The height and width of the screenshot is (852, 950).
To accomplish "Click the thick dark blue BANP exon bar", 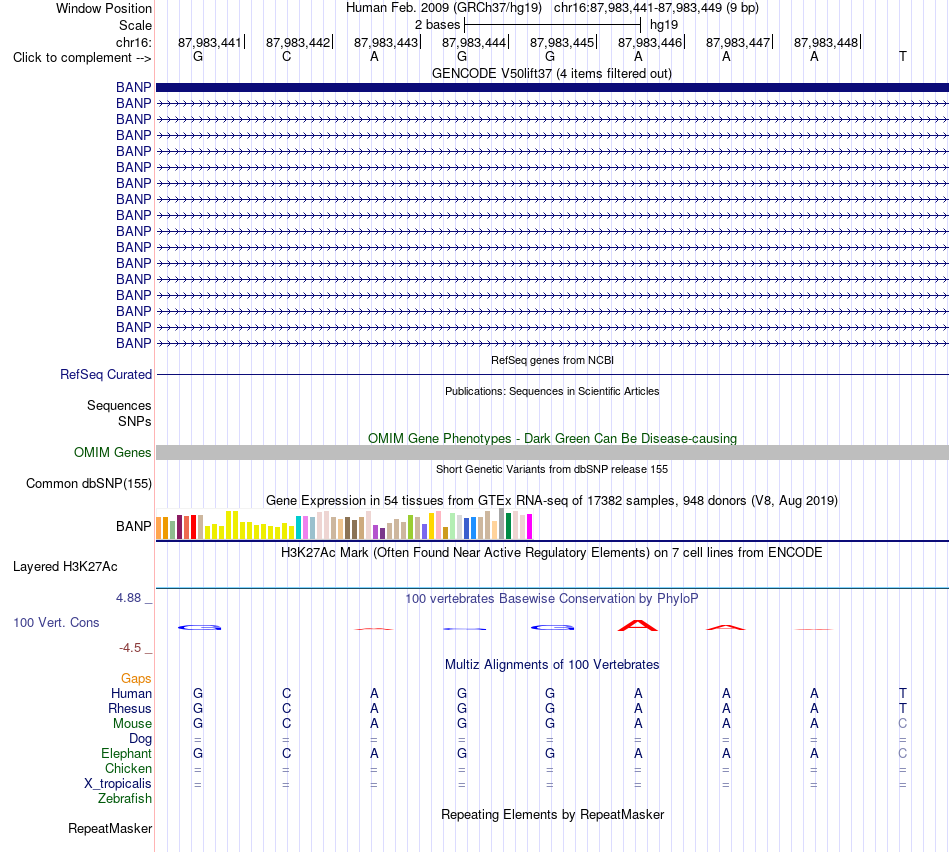I will pos(552,87).
